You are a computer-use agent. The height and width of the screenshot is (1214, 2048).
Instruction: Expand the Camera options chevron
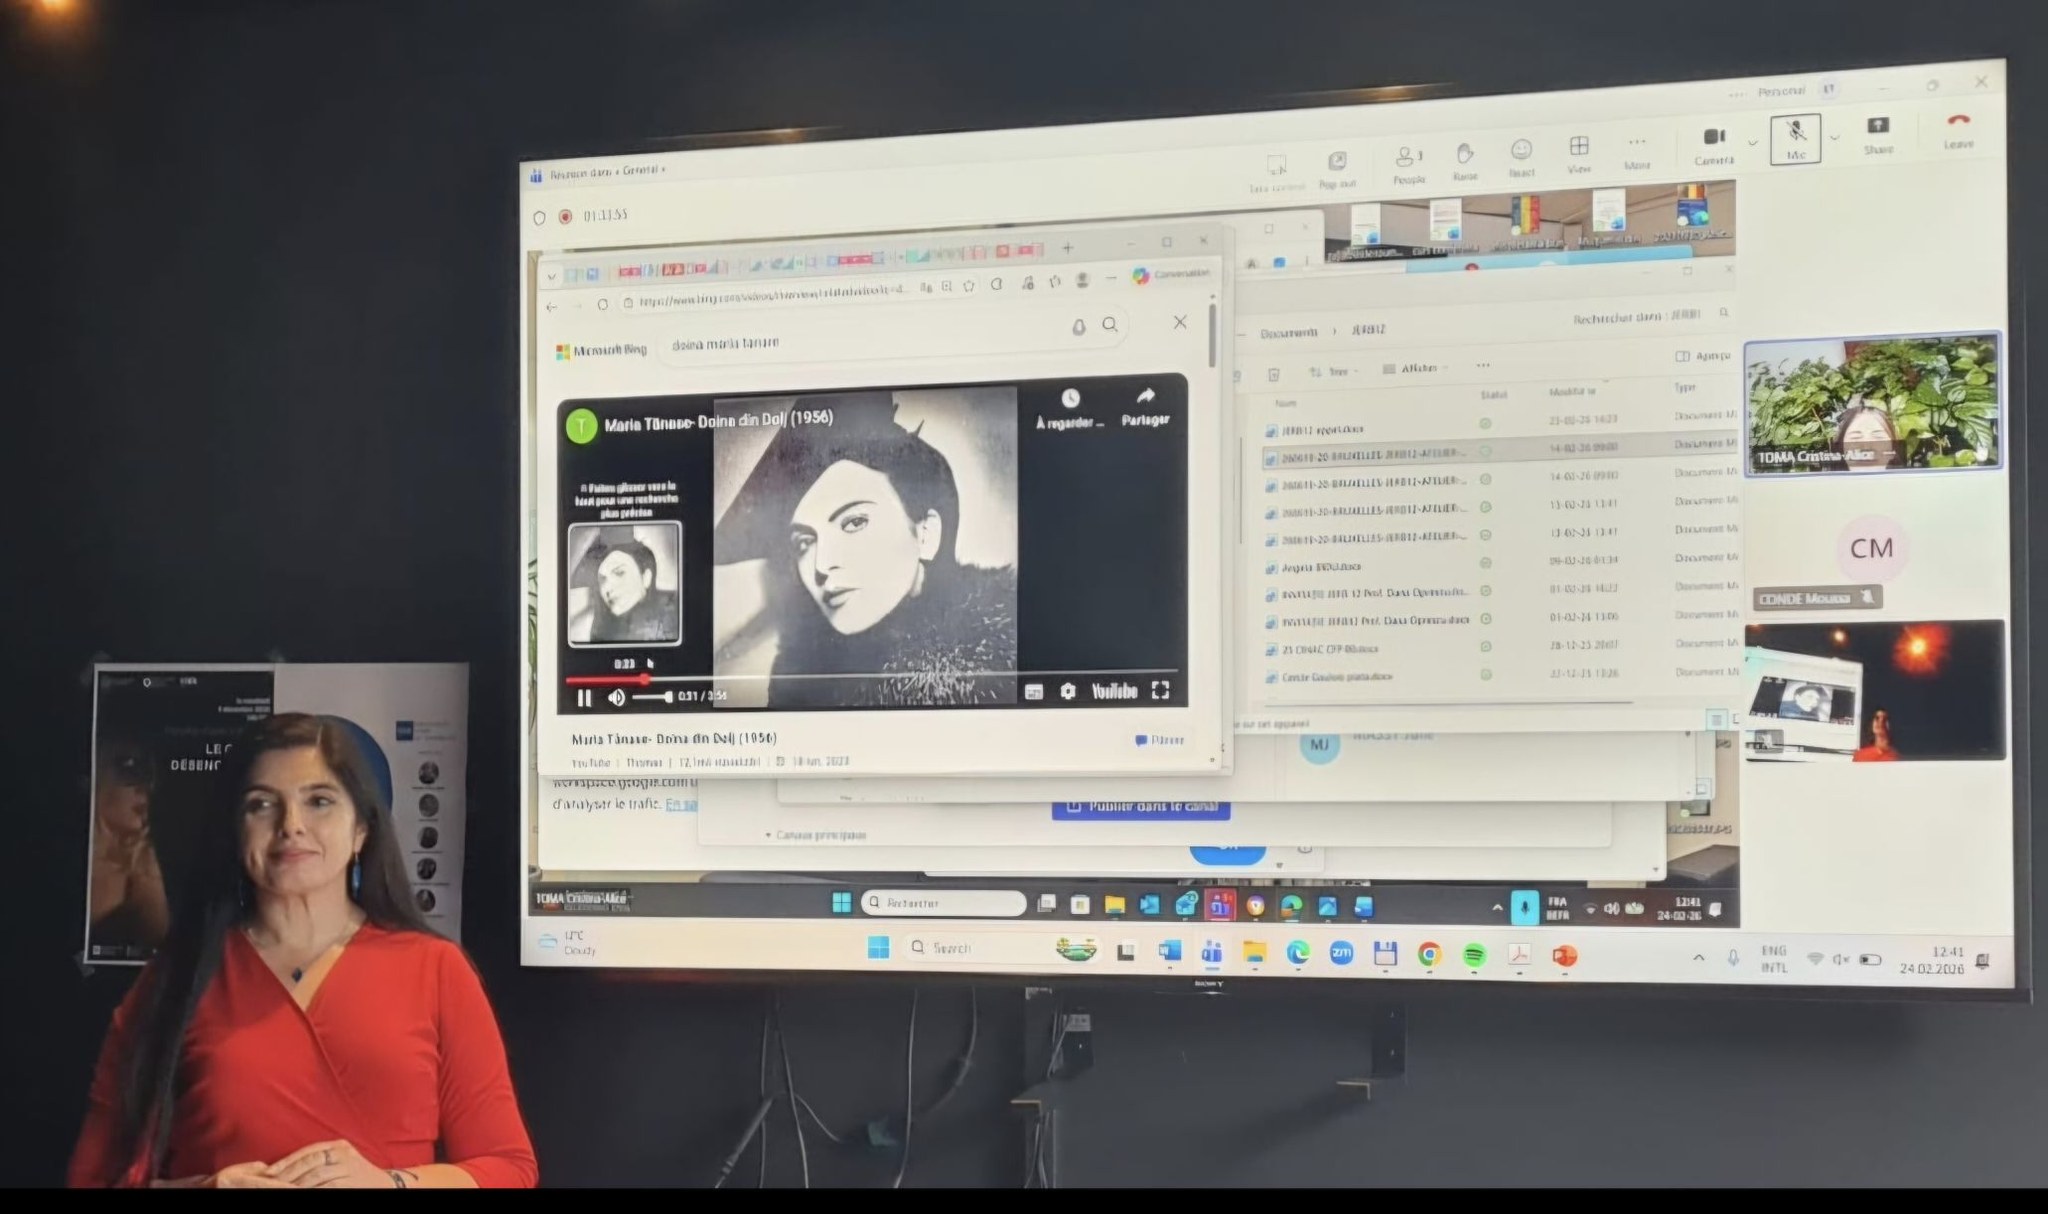(x=1753, y=142)
